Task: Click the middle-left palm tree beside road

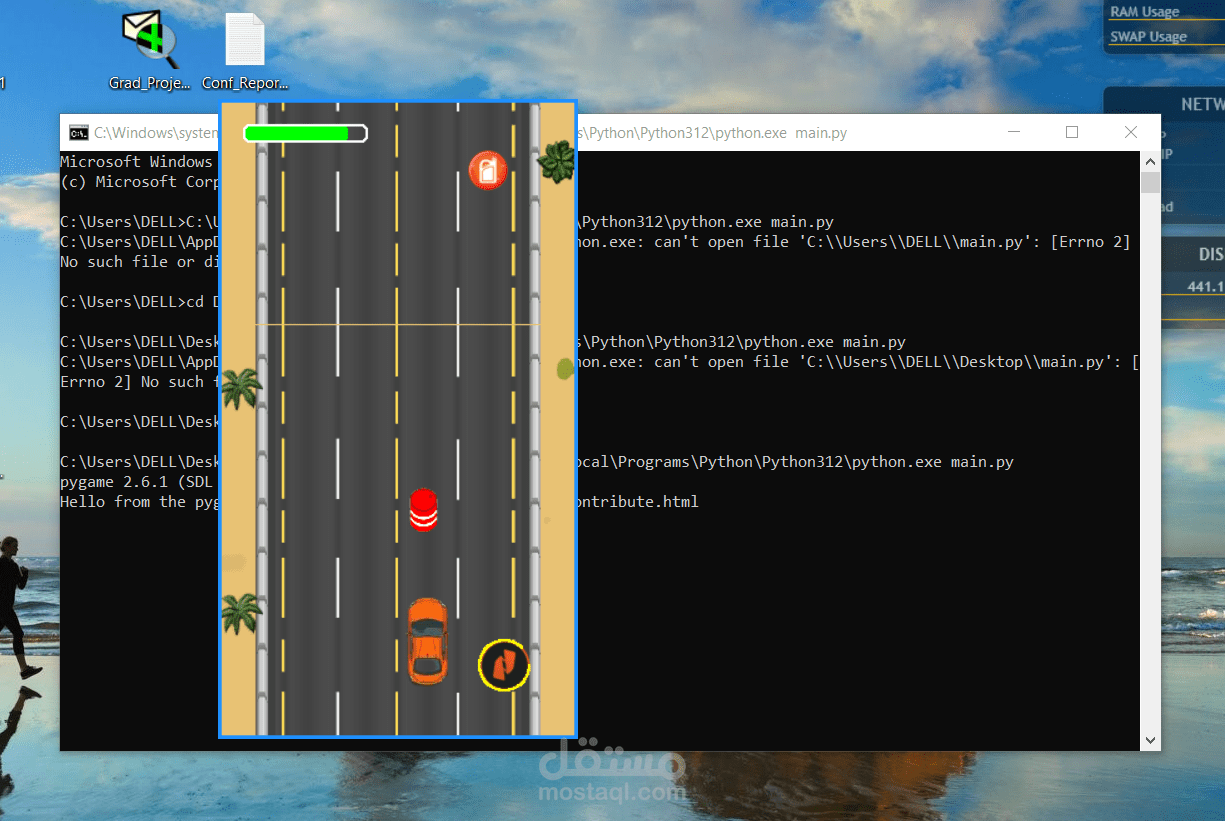Action: coord(240,389)
